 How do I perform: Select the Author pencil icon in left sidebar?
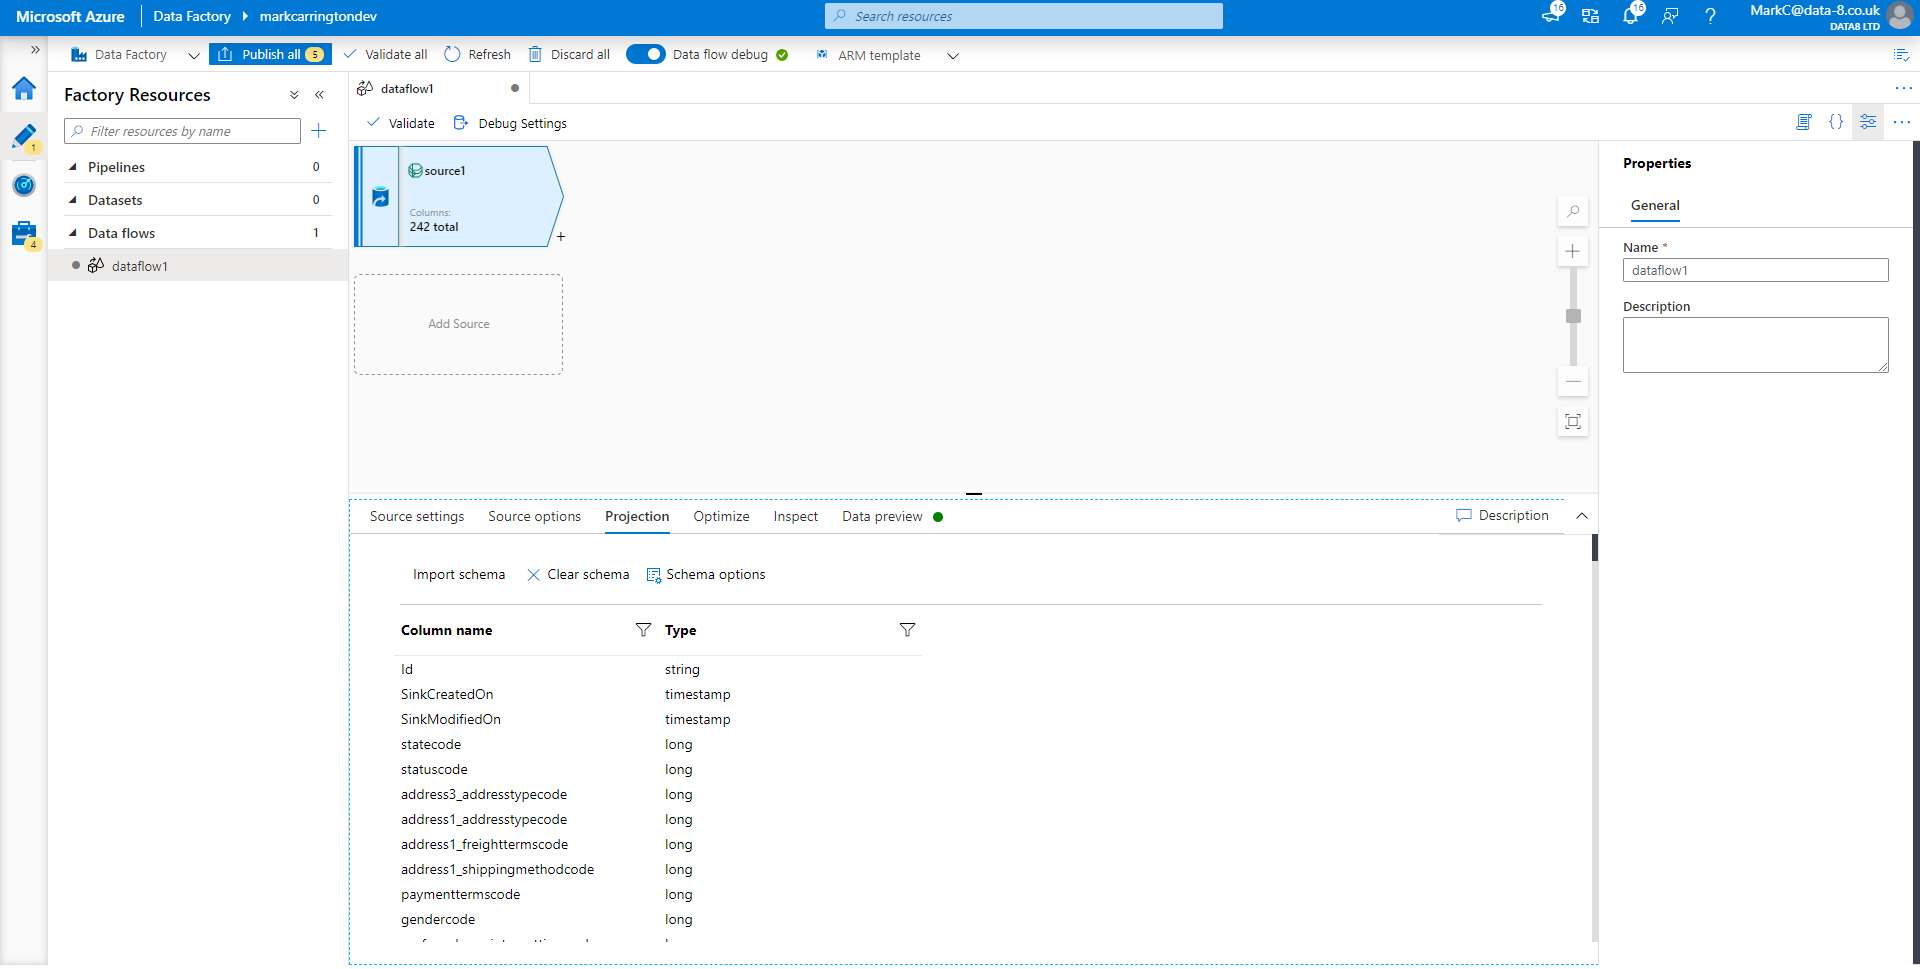[24, 136]
